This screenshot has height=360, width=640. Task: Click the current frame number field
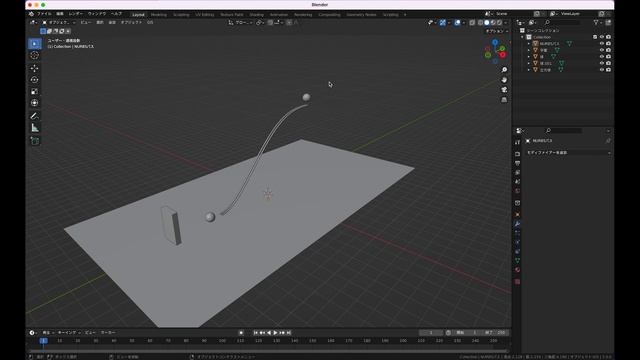[431, 333]
